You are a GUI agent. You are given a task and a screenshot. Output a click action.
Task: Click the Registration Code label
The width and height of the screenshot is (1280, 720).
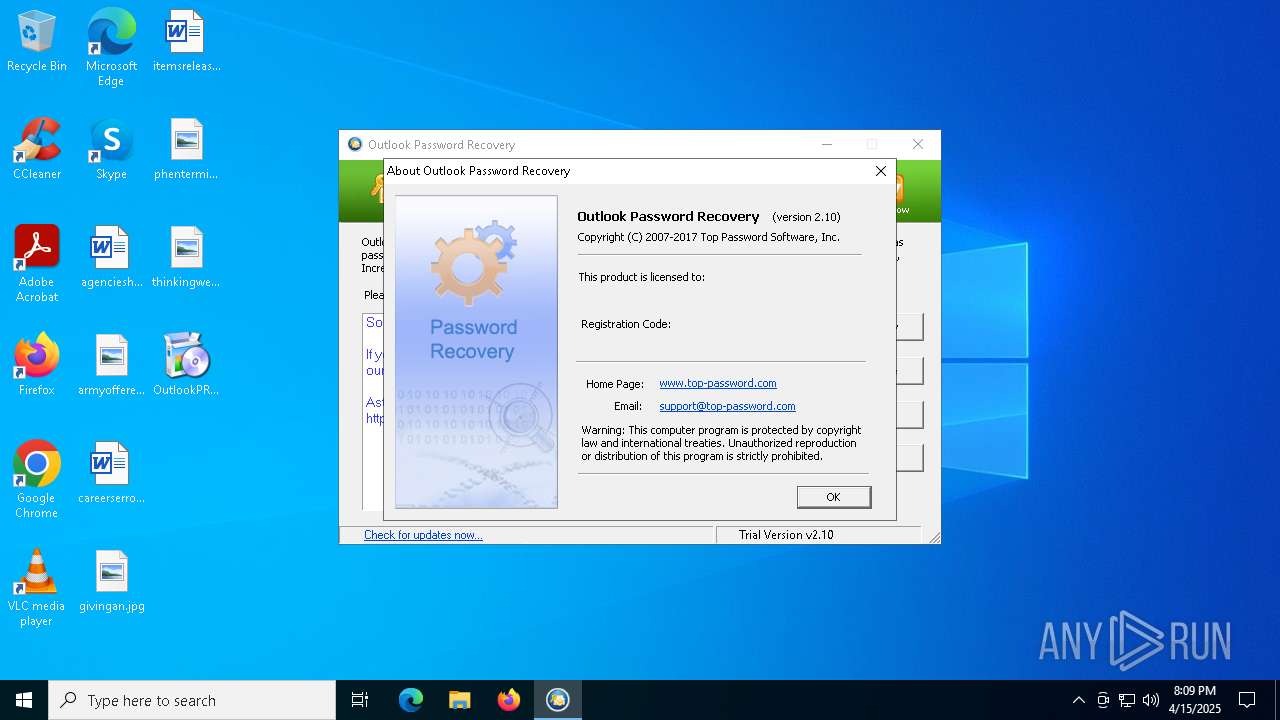click(x=626, y=324)
